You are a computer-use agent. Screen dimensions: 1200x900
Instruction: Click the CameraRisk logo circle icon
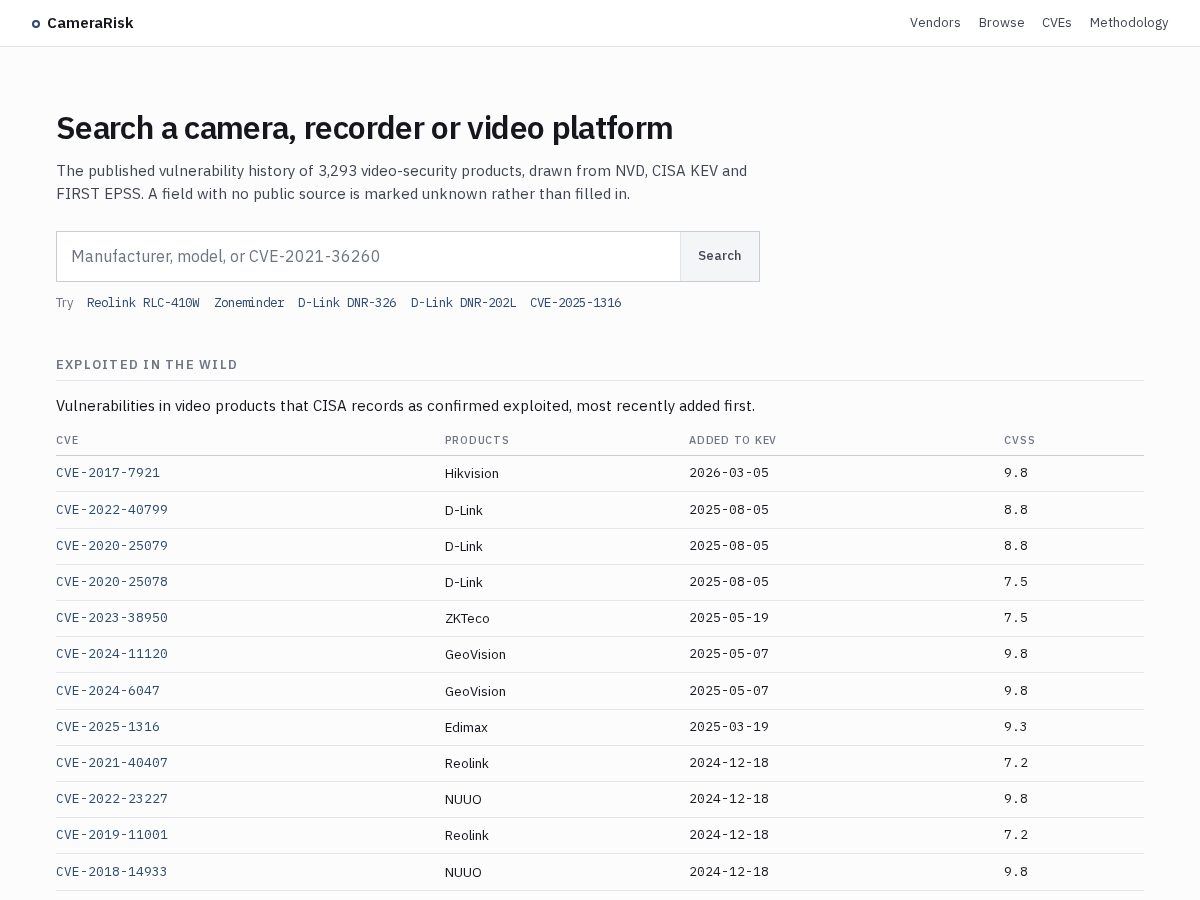click(x=36, y=23)
